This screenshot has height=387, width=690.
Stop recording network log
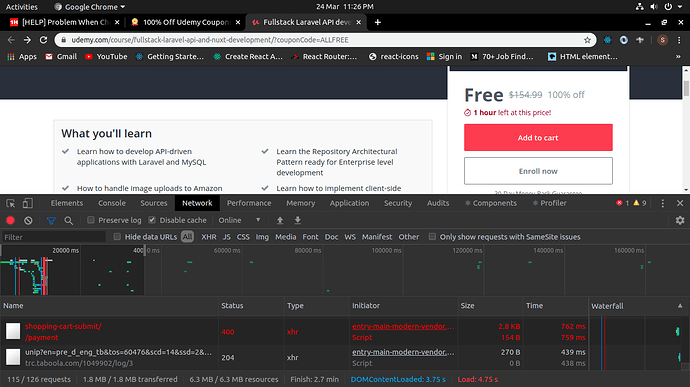pyautogui.click(x=11, y=220)
